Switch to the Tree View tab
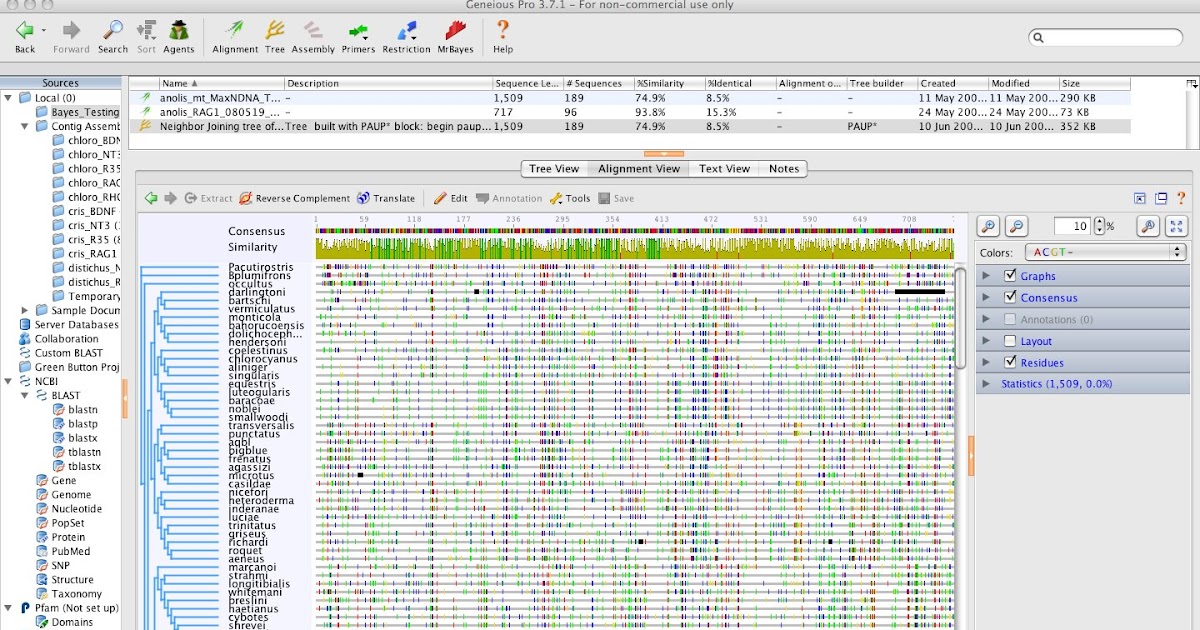 tap(554, 168)
